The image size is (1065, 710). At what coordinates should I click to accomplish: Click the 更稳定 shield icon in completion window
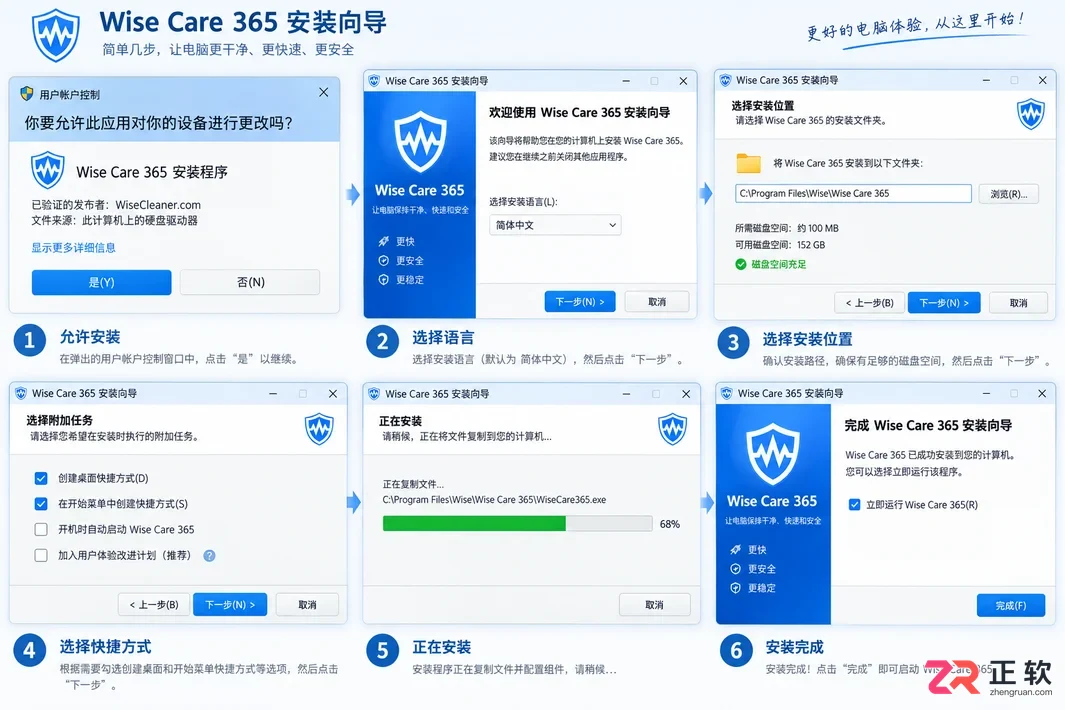point(736,588)
